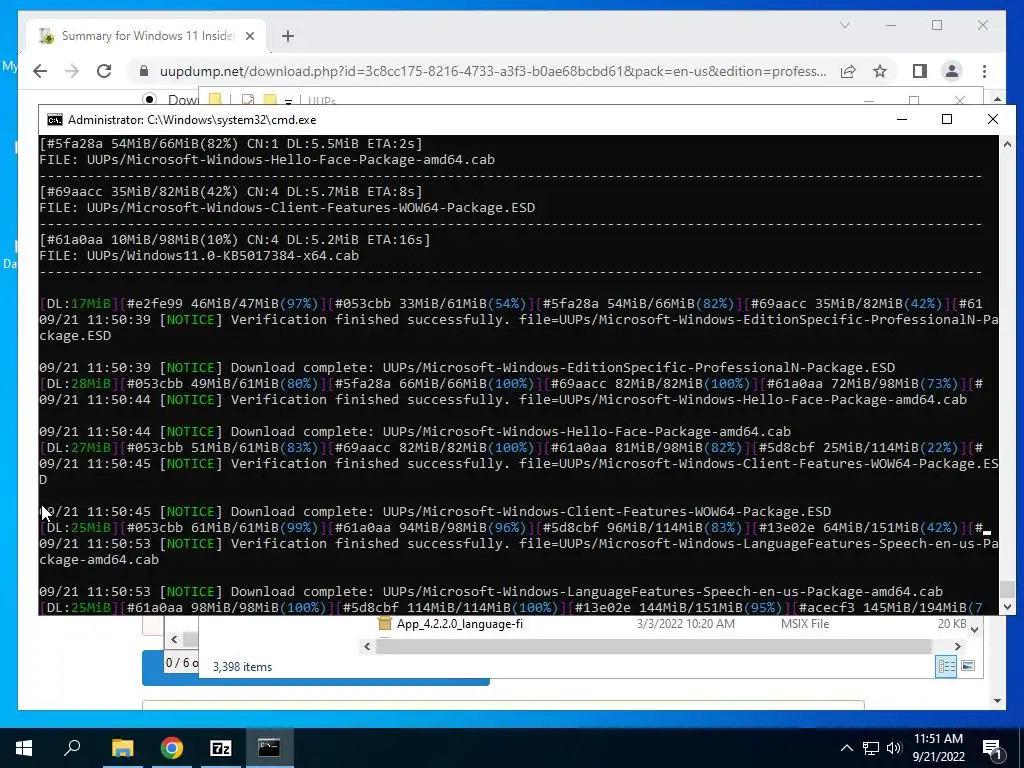
Task: Click the Explorer window folder icon in title bar
Action: click(x=215, y=100)
